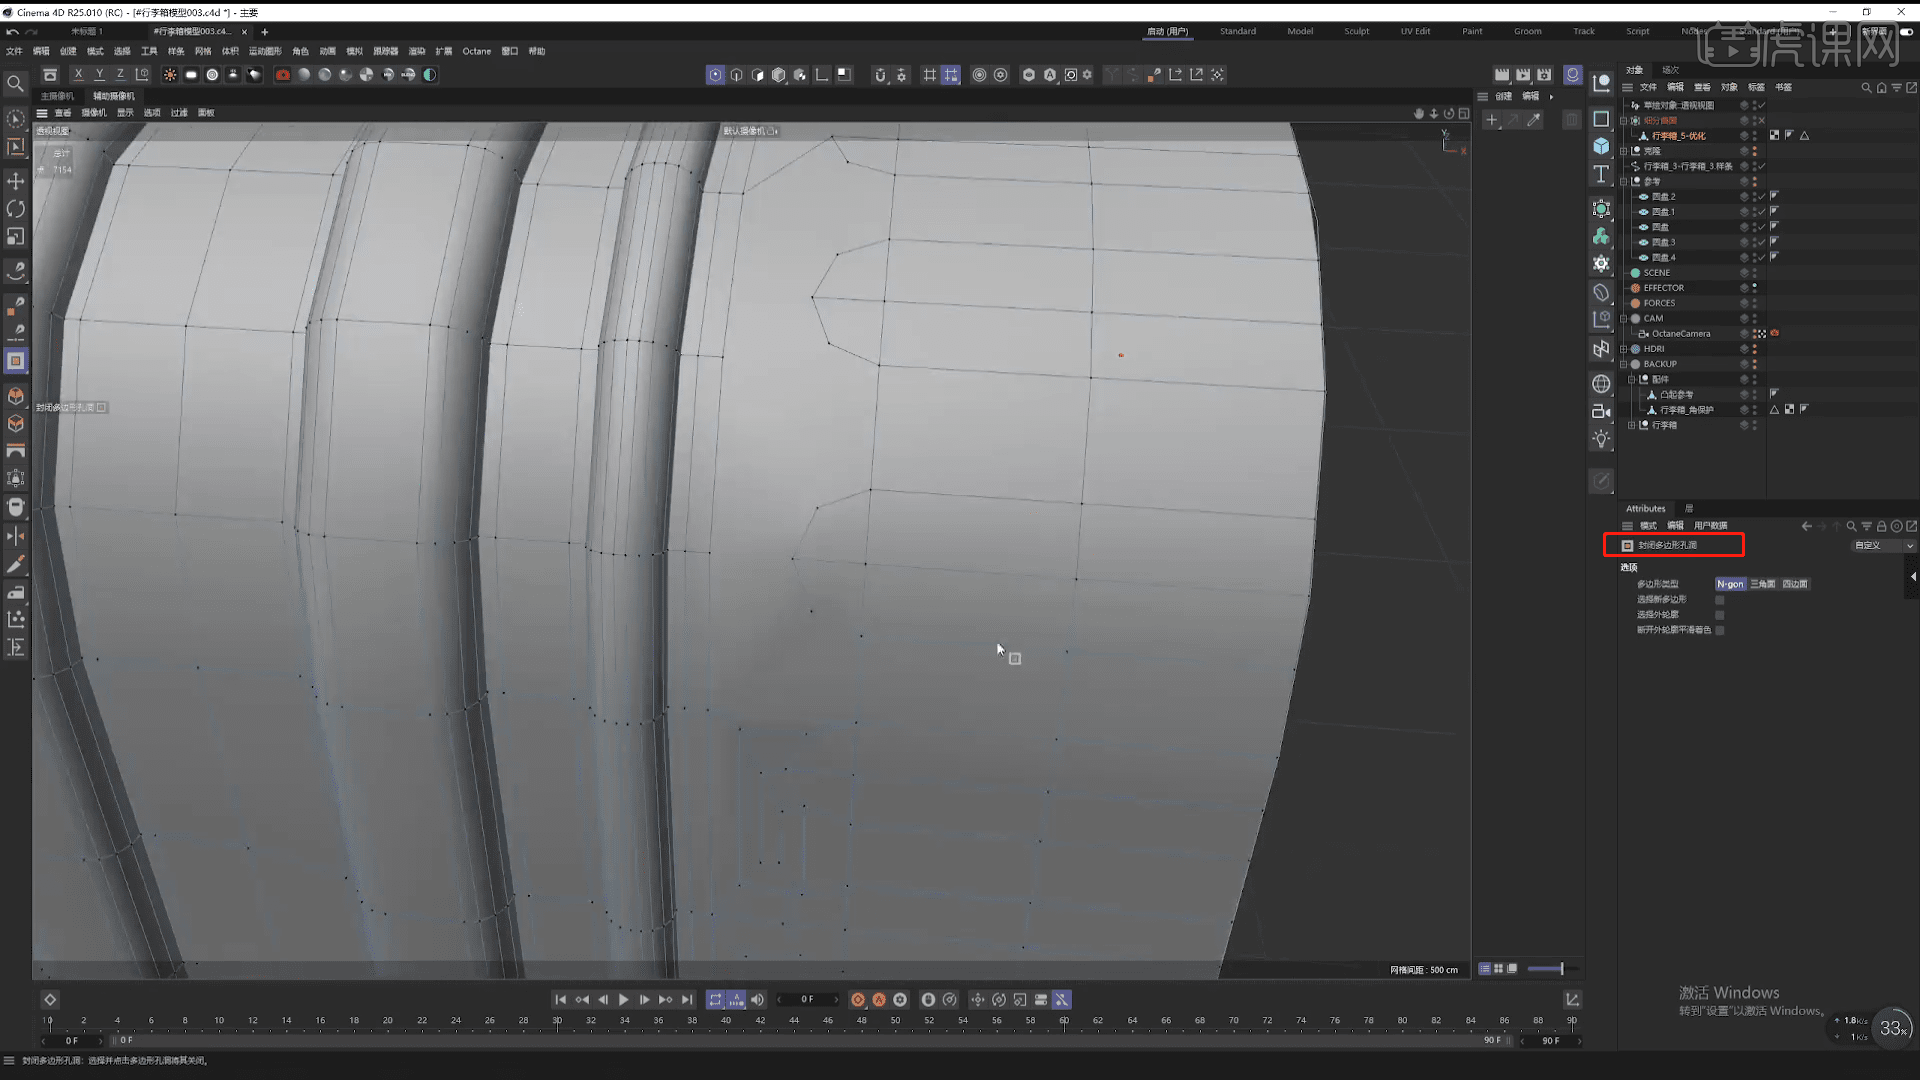
Task: Check the 选择外轮廓 checkbox
Action: pos(1720,615)
